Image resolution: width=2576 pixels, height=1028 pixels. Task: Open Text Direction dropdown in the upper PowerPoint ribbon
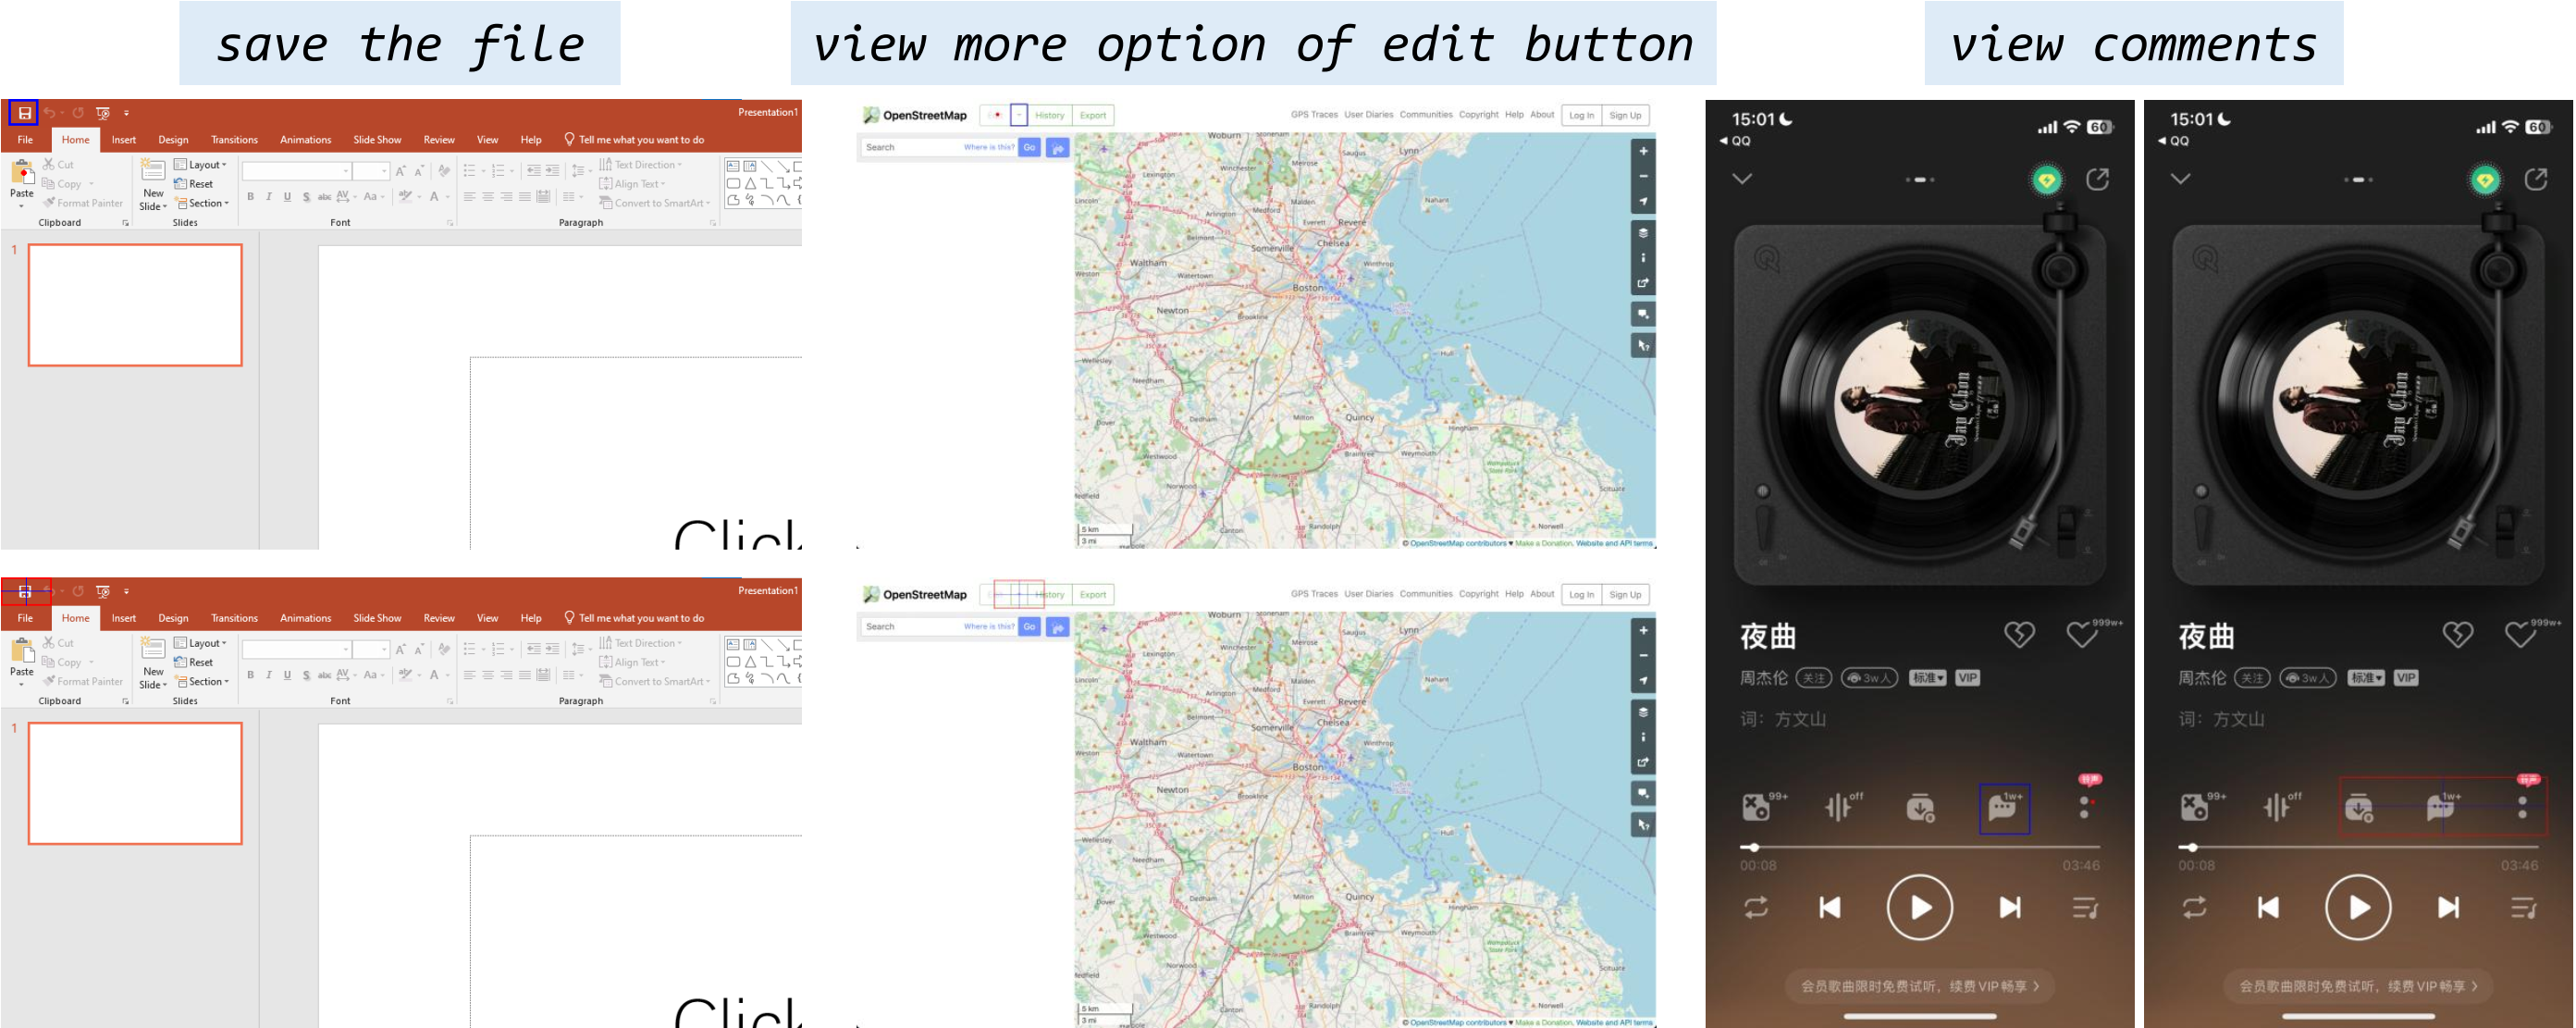tap(641, 164)
